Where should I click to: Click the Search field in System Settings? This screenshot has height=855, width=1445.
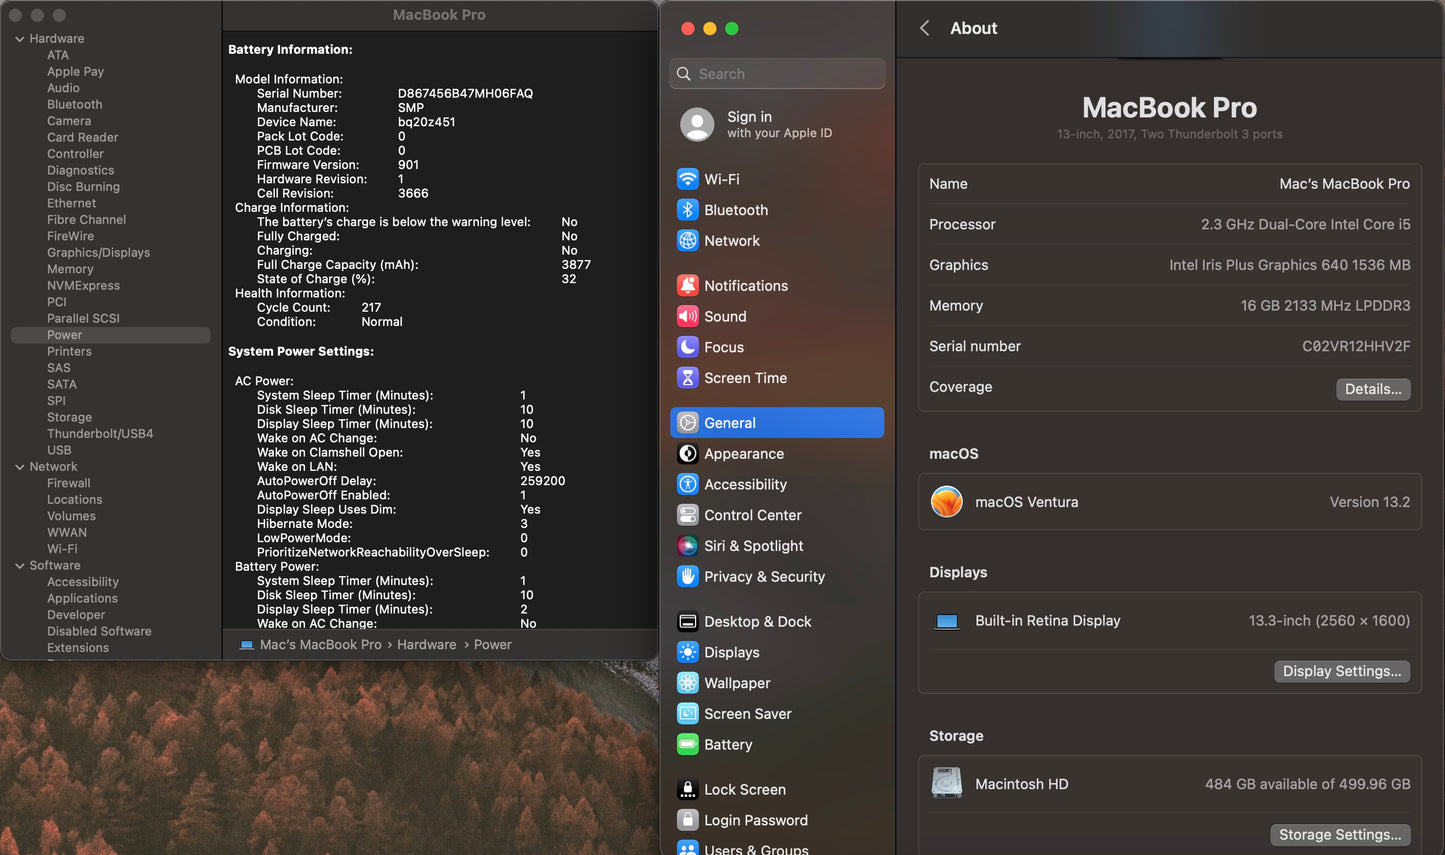(777, 74)
